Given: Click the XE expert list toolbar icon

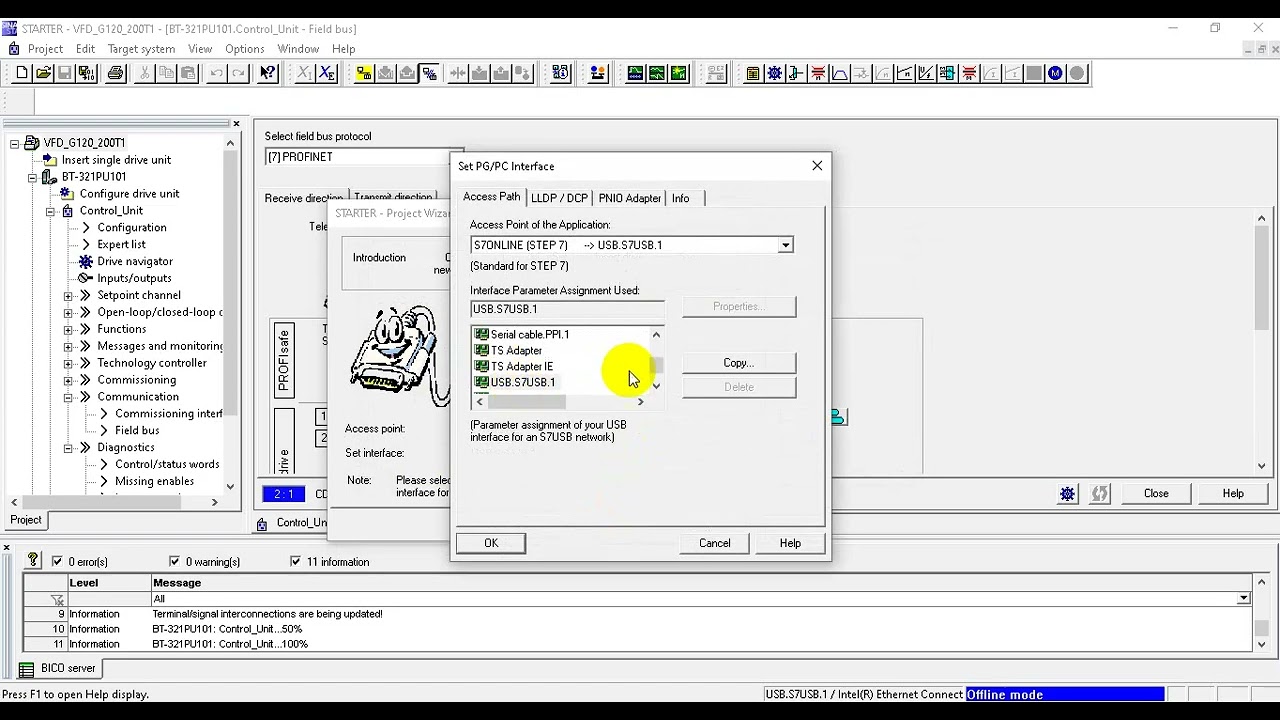Looking at the screenshot, I should click(x=326, y=73).
